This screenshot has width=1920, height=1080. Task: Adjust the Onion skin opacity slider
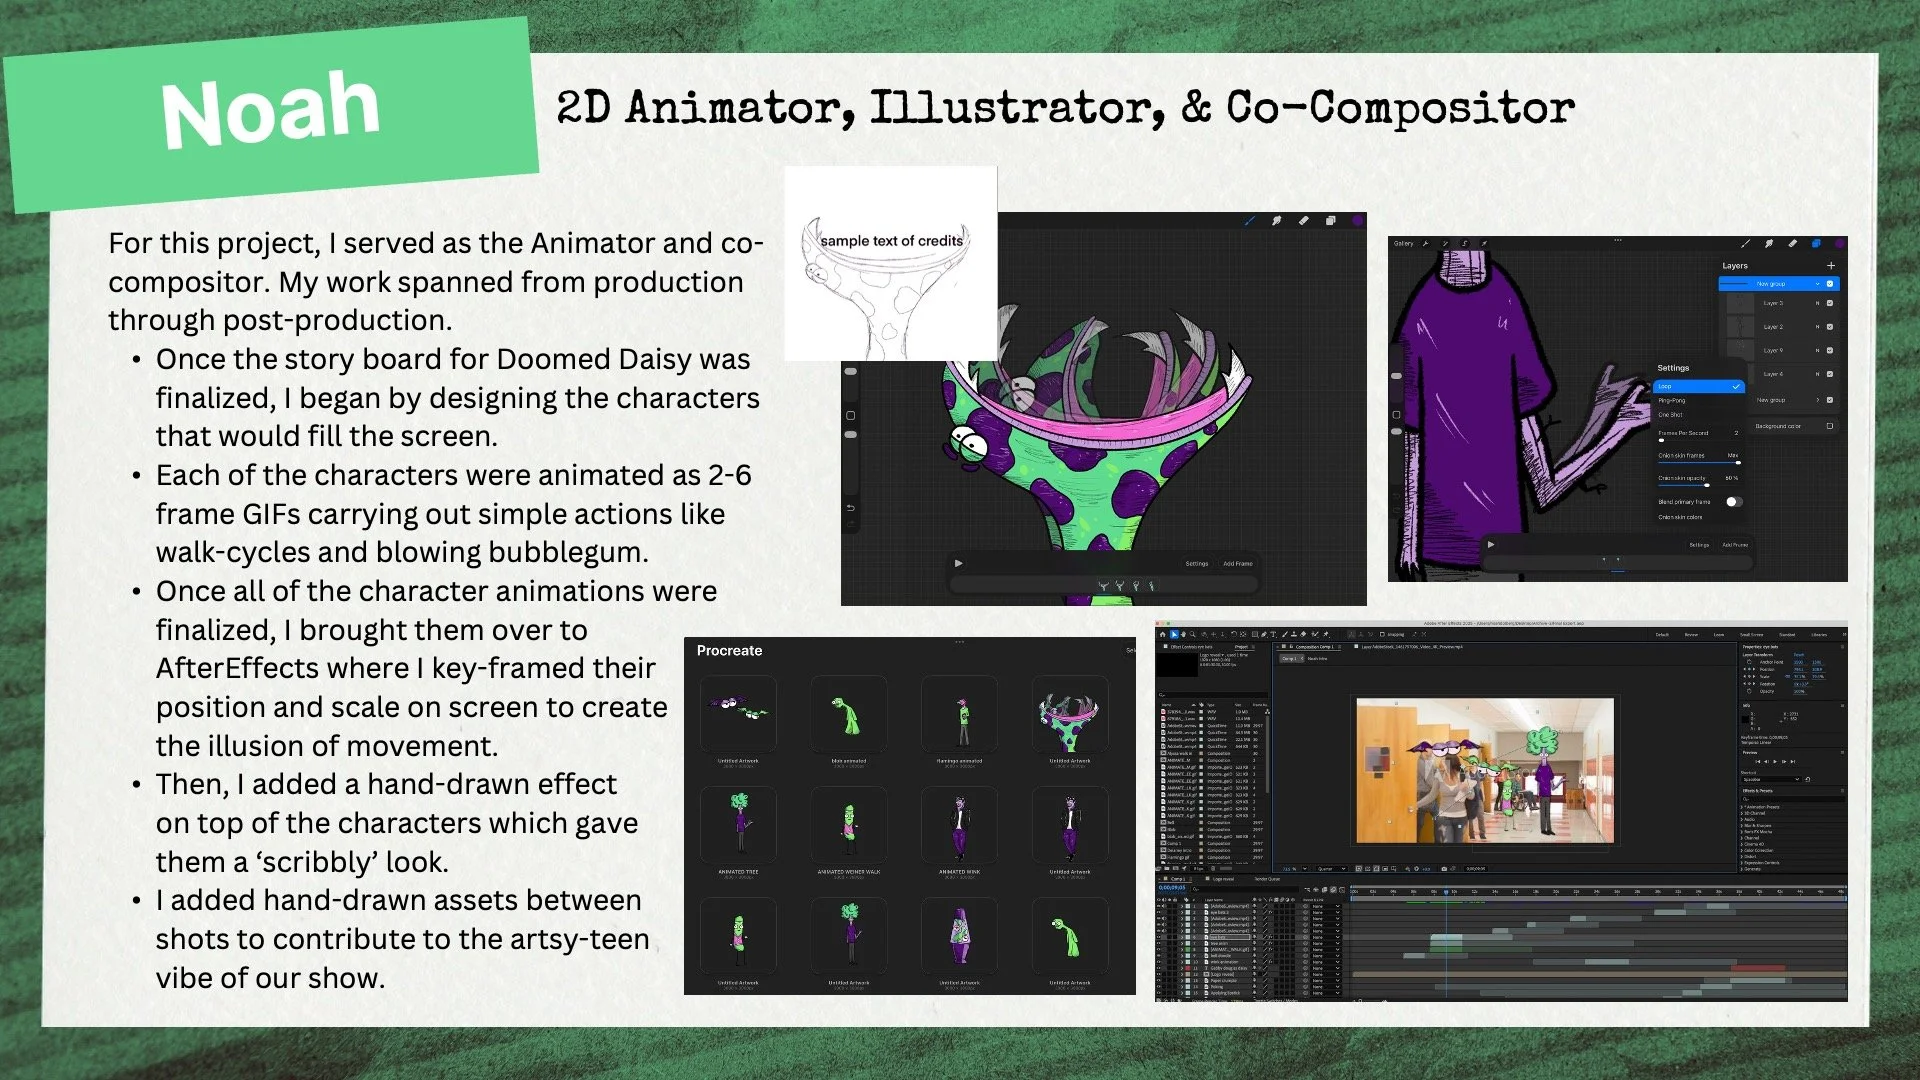tap(1706, 485)
